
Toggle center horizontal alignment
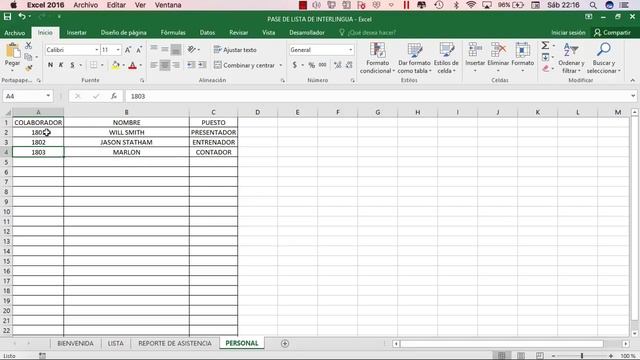(165, 65)
